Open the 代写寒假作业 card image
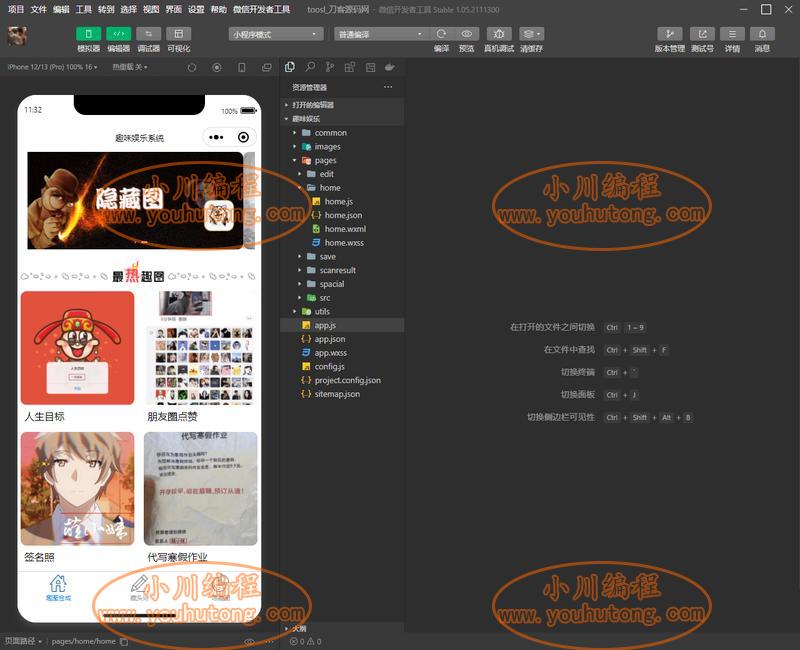This screenshot has height=650, width=800. coord(201,489)
